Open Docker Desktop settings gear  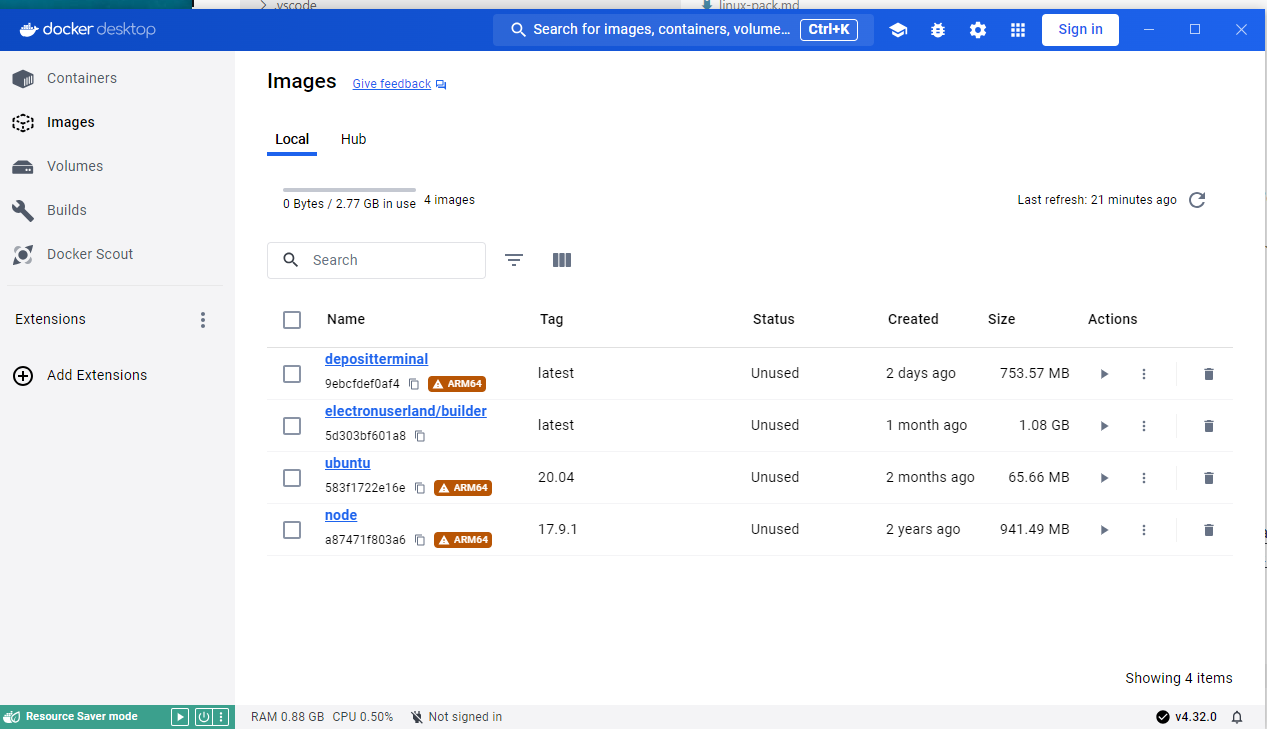click(x=977, y=30)
